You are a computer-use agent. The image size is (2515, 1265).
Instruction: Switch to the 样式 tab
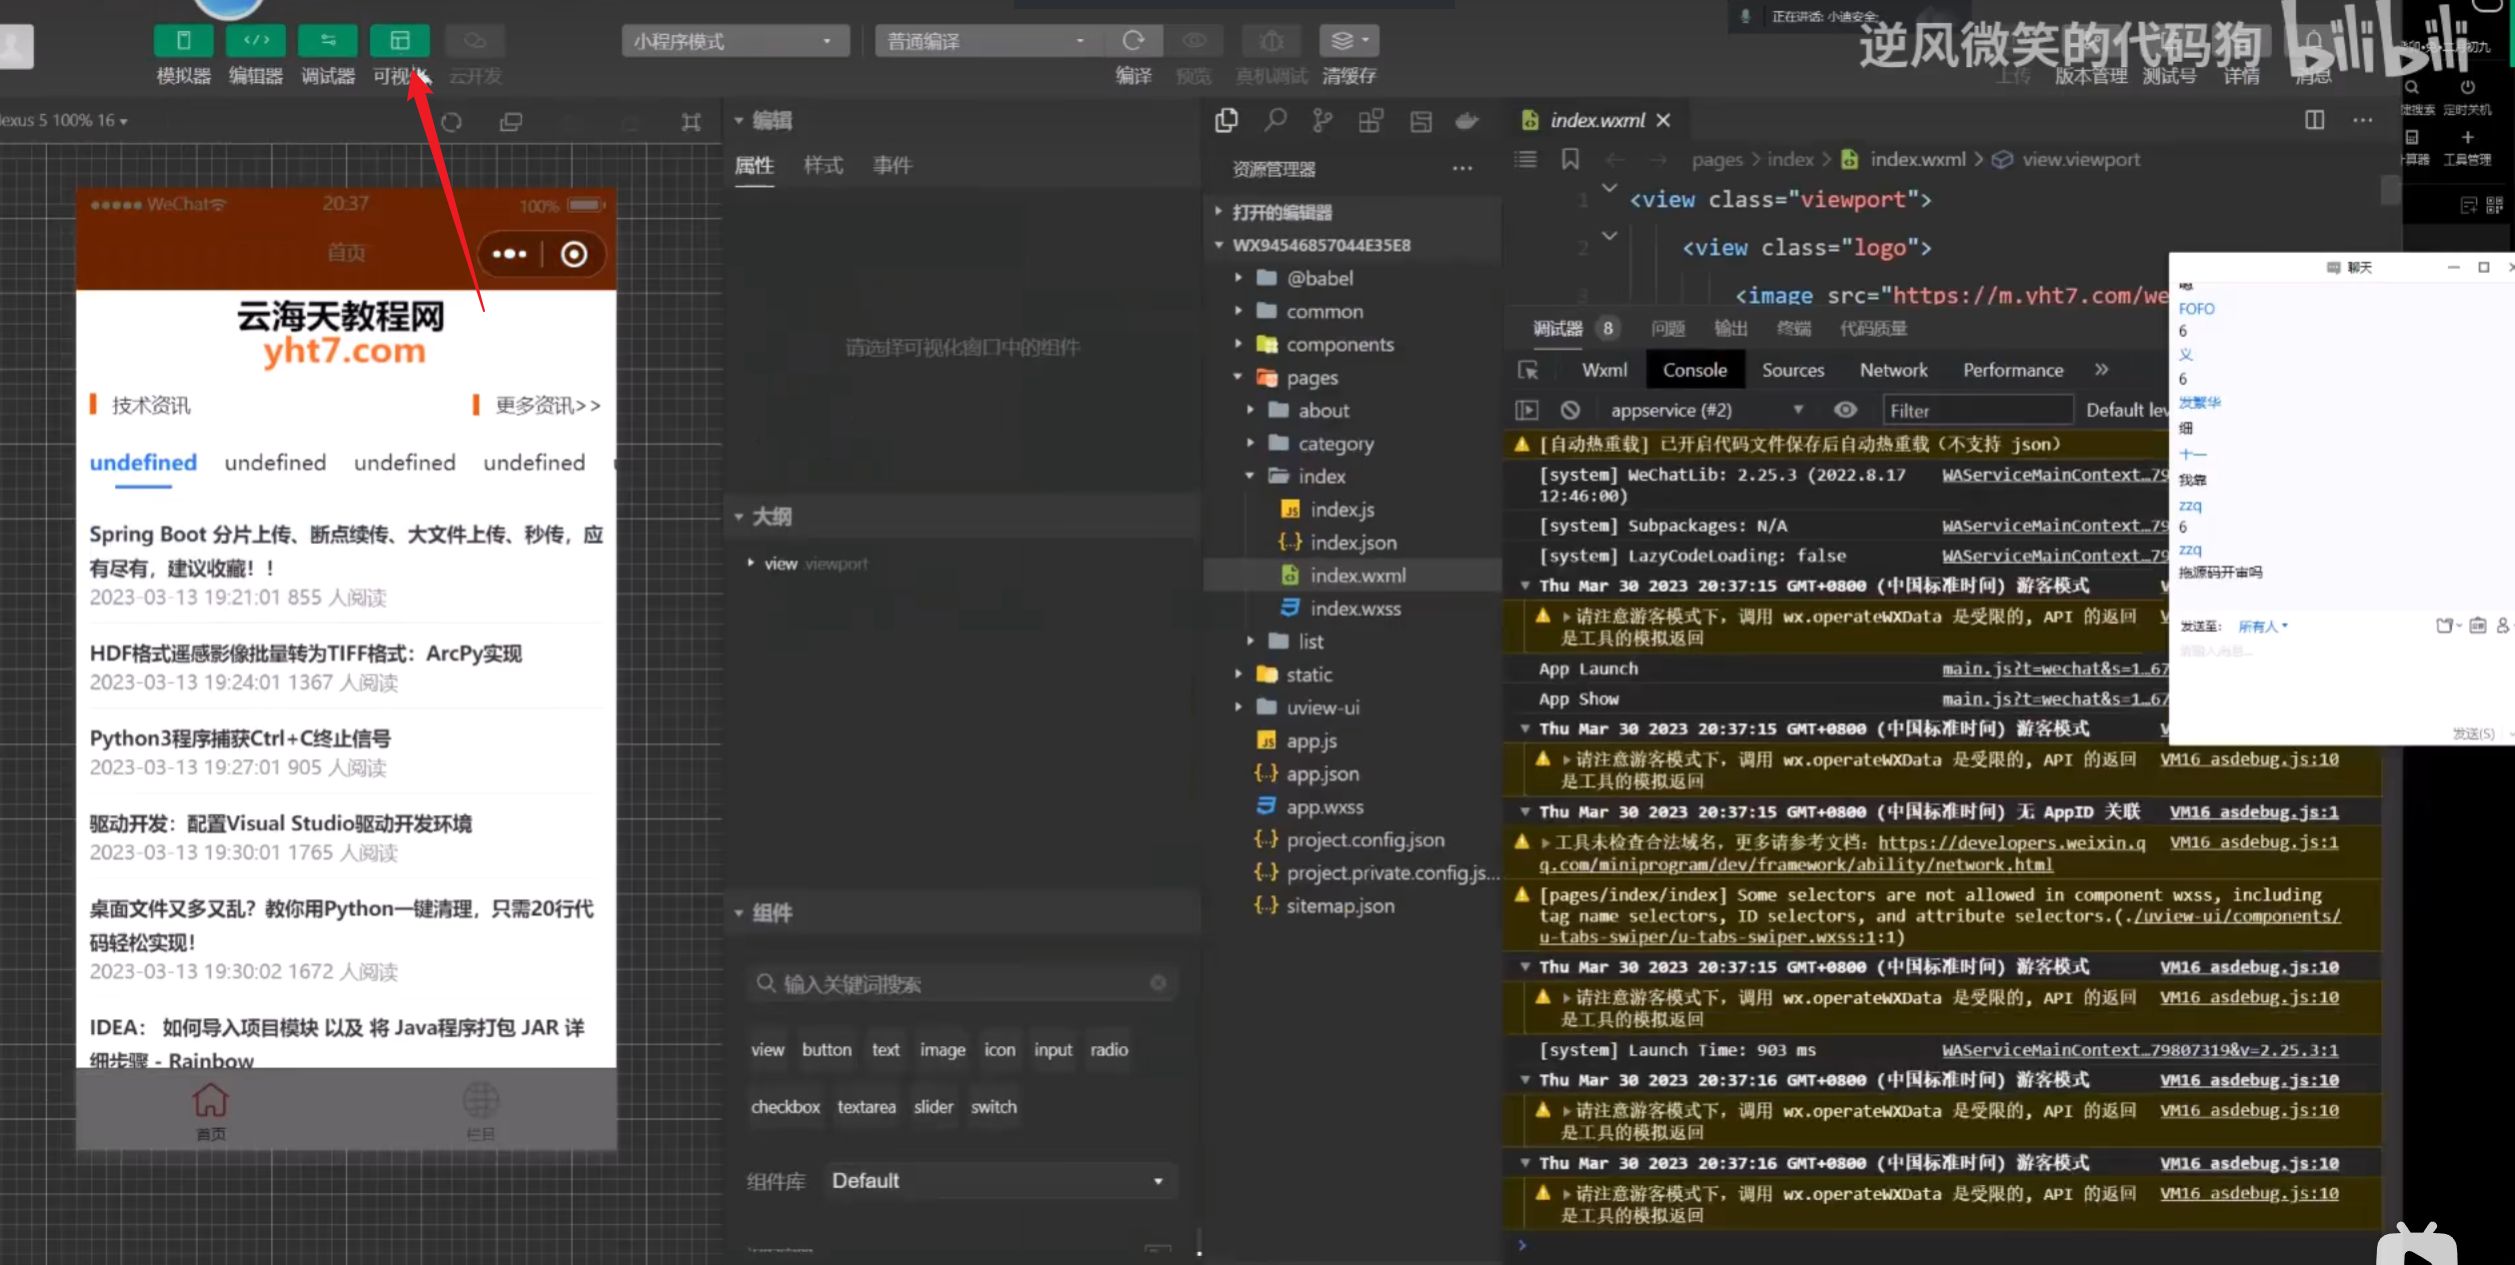click(x=823, y=165)
